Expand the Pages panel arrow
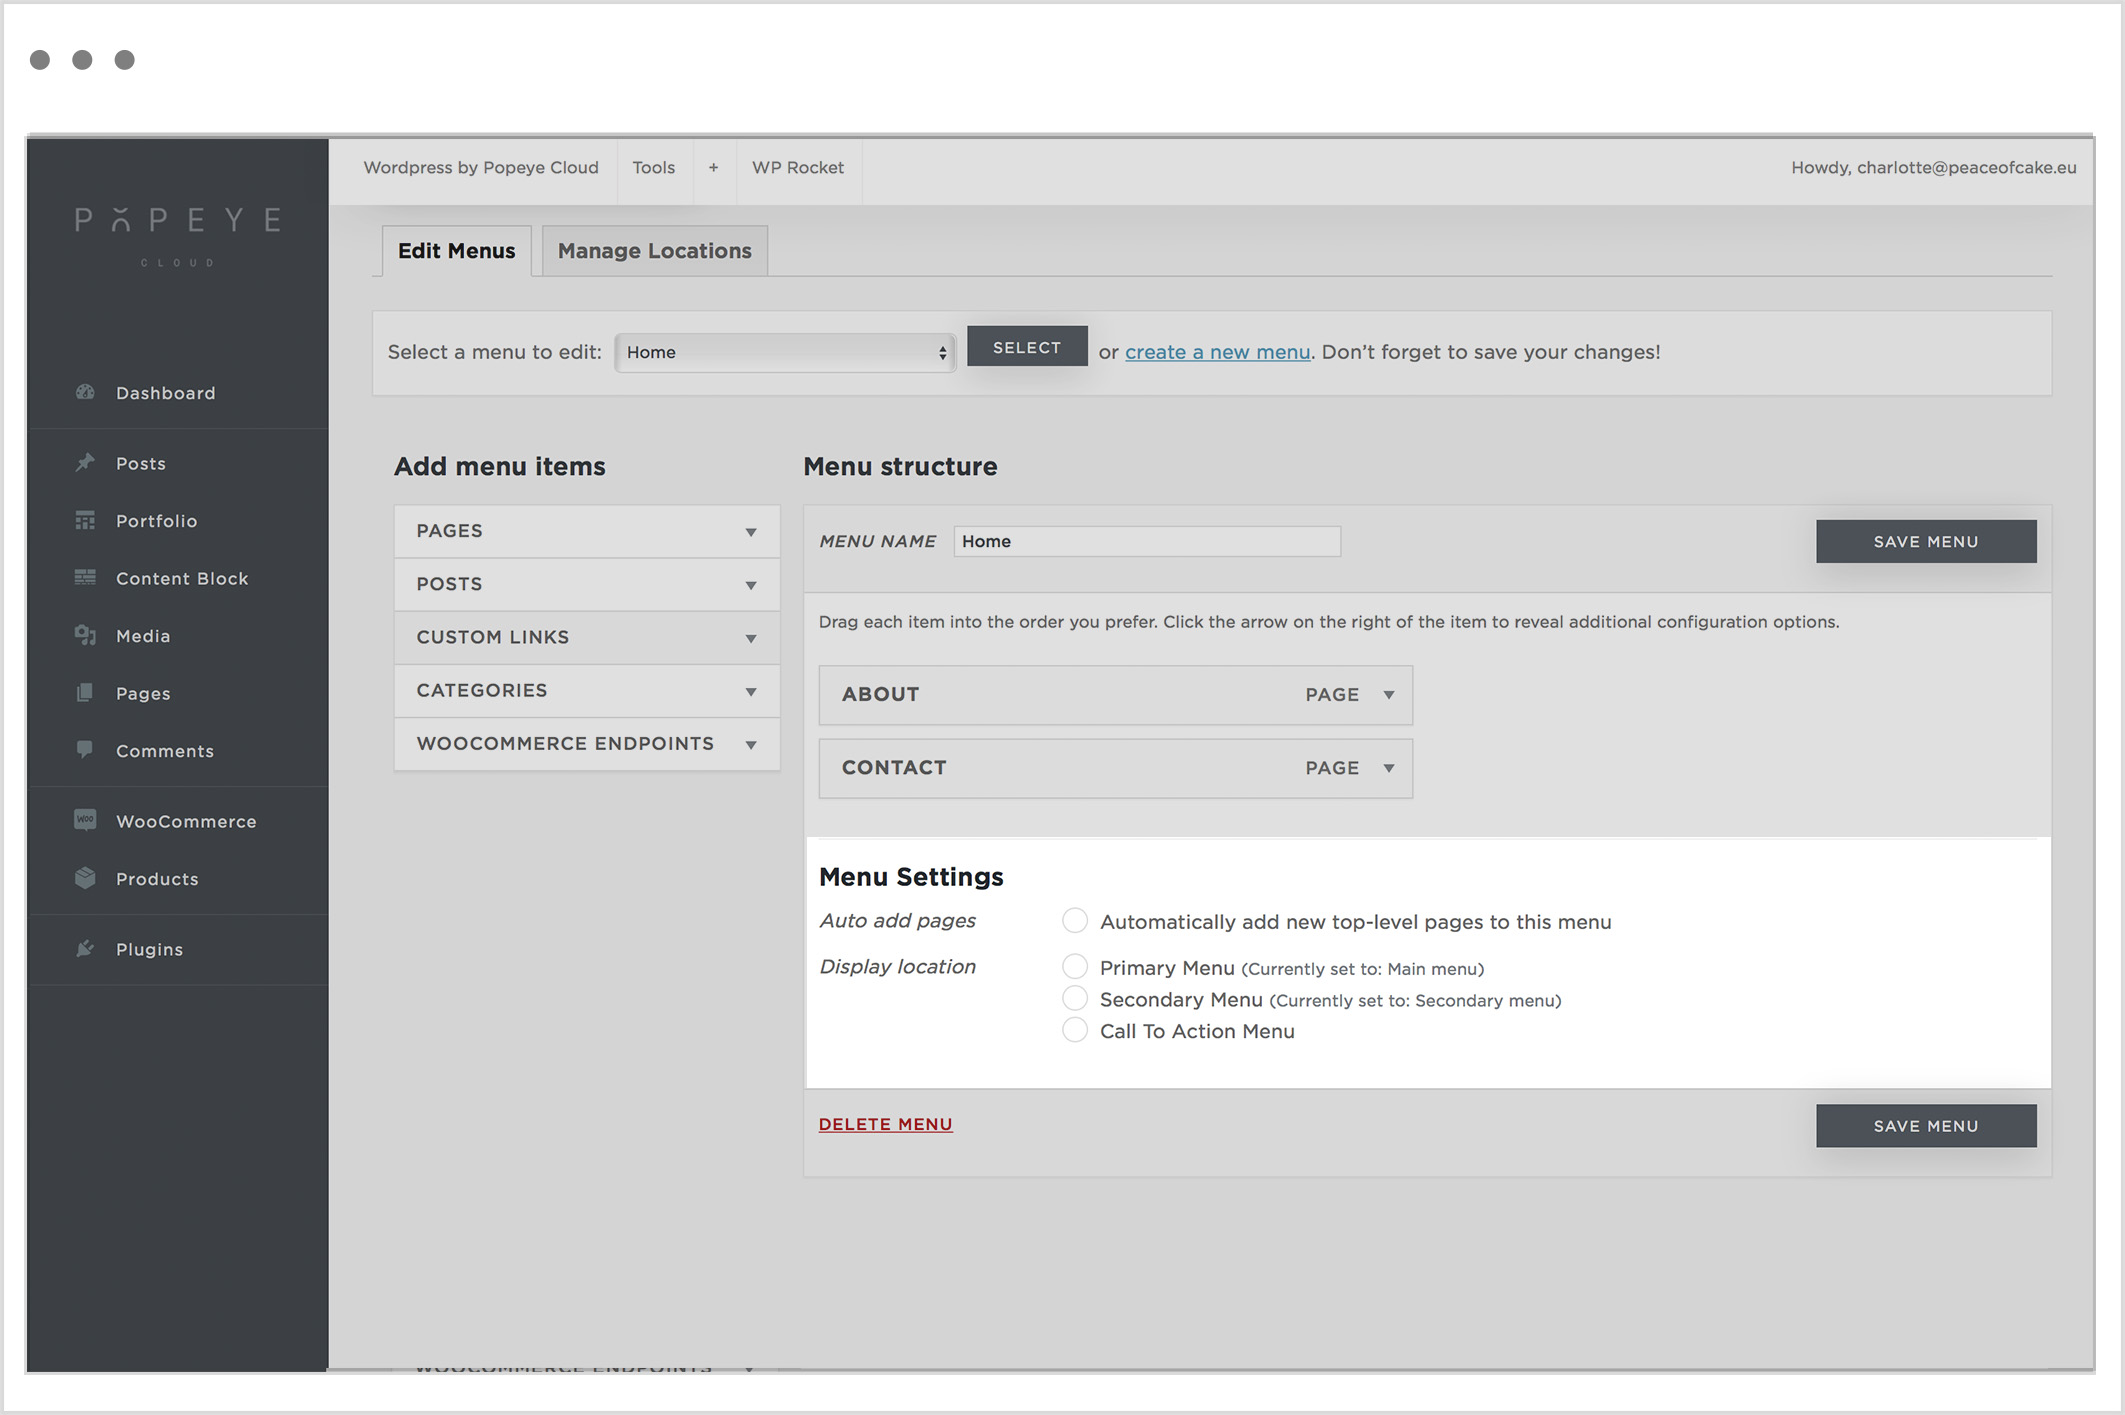The height and width of the screenshot is (1415, 2125). pos(751,532)
